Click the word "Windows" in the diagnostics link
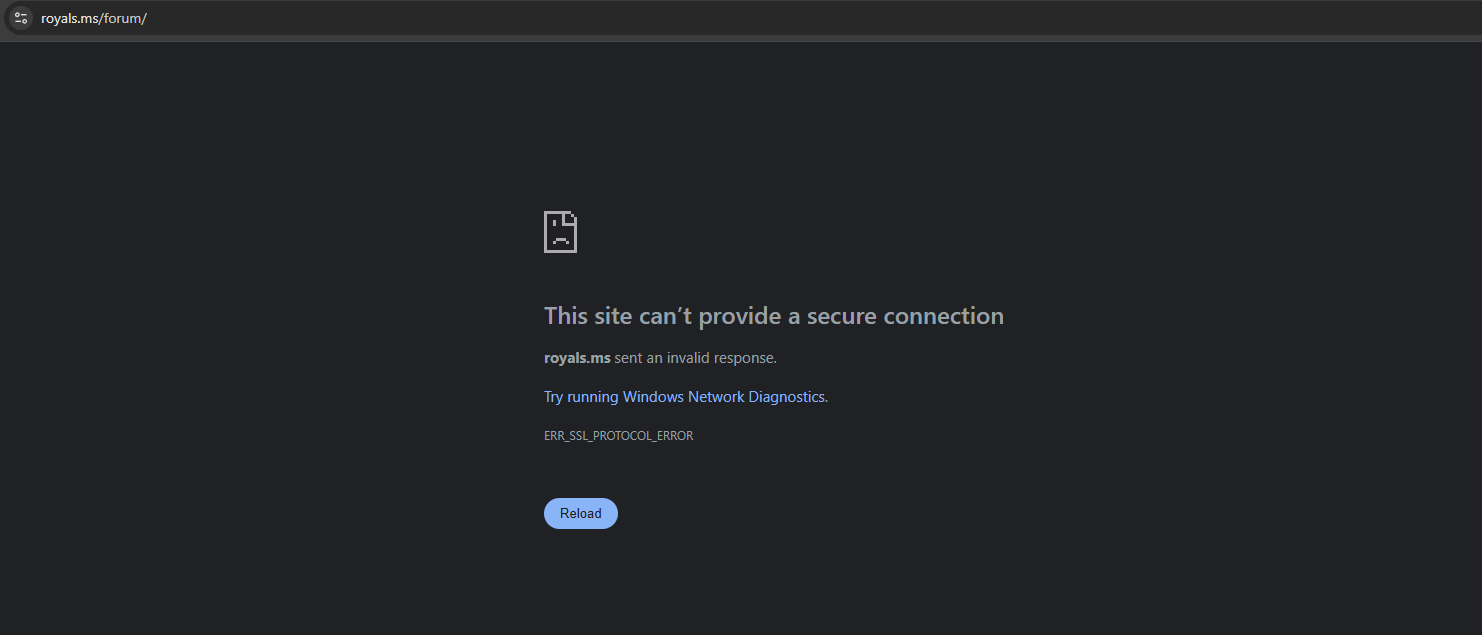The width and height of the screenshot is (1482, 635). pos(654,397)
